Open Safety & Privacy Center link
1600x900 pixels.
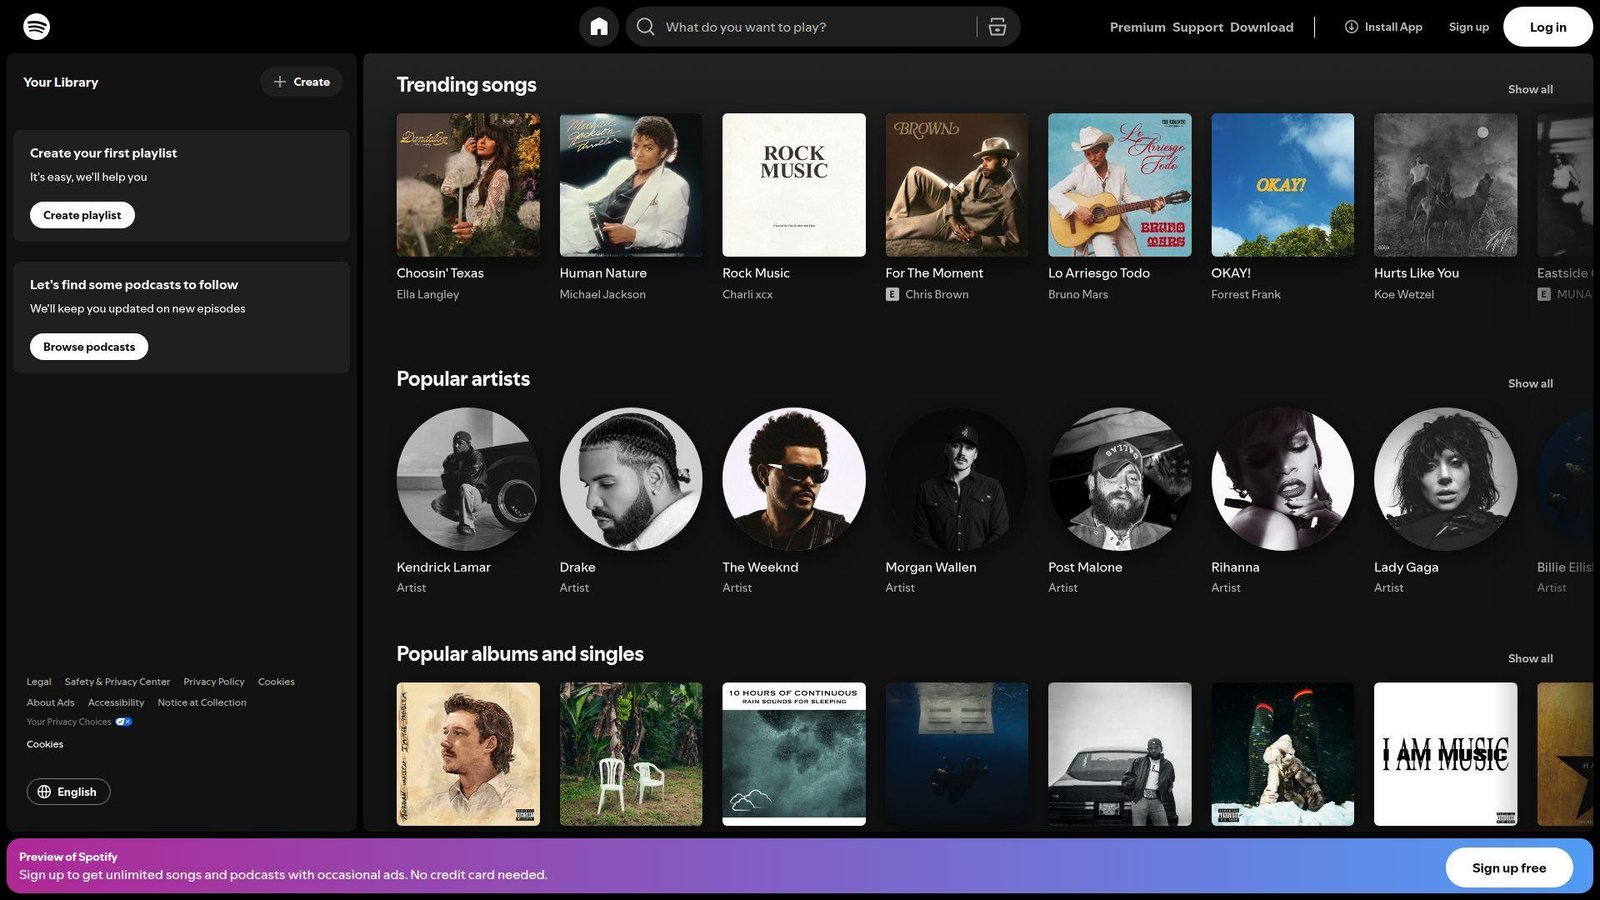pyautogui.click(x=117, y=682)
